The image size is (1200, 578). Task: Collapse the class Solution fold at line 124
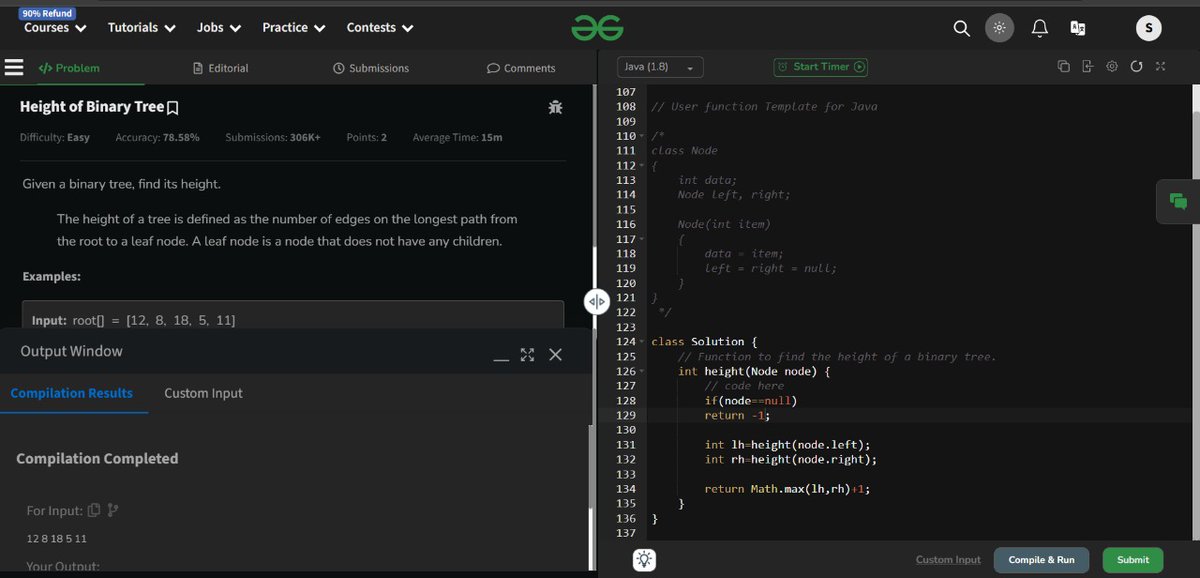pyautogui.click(x=644, y=342)
